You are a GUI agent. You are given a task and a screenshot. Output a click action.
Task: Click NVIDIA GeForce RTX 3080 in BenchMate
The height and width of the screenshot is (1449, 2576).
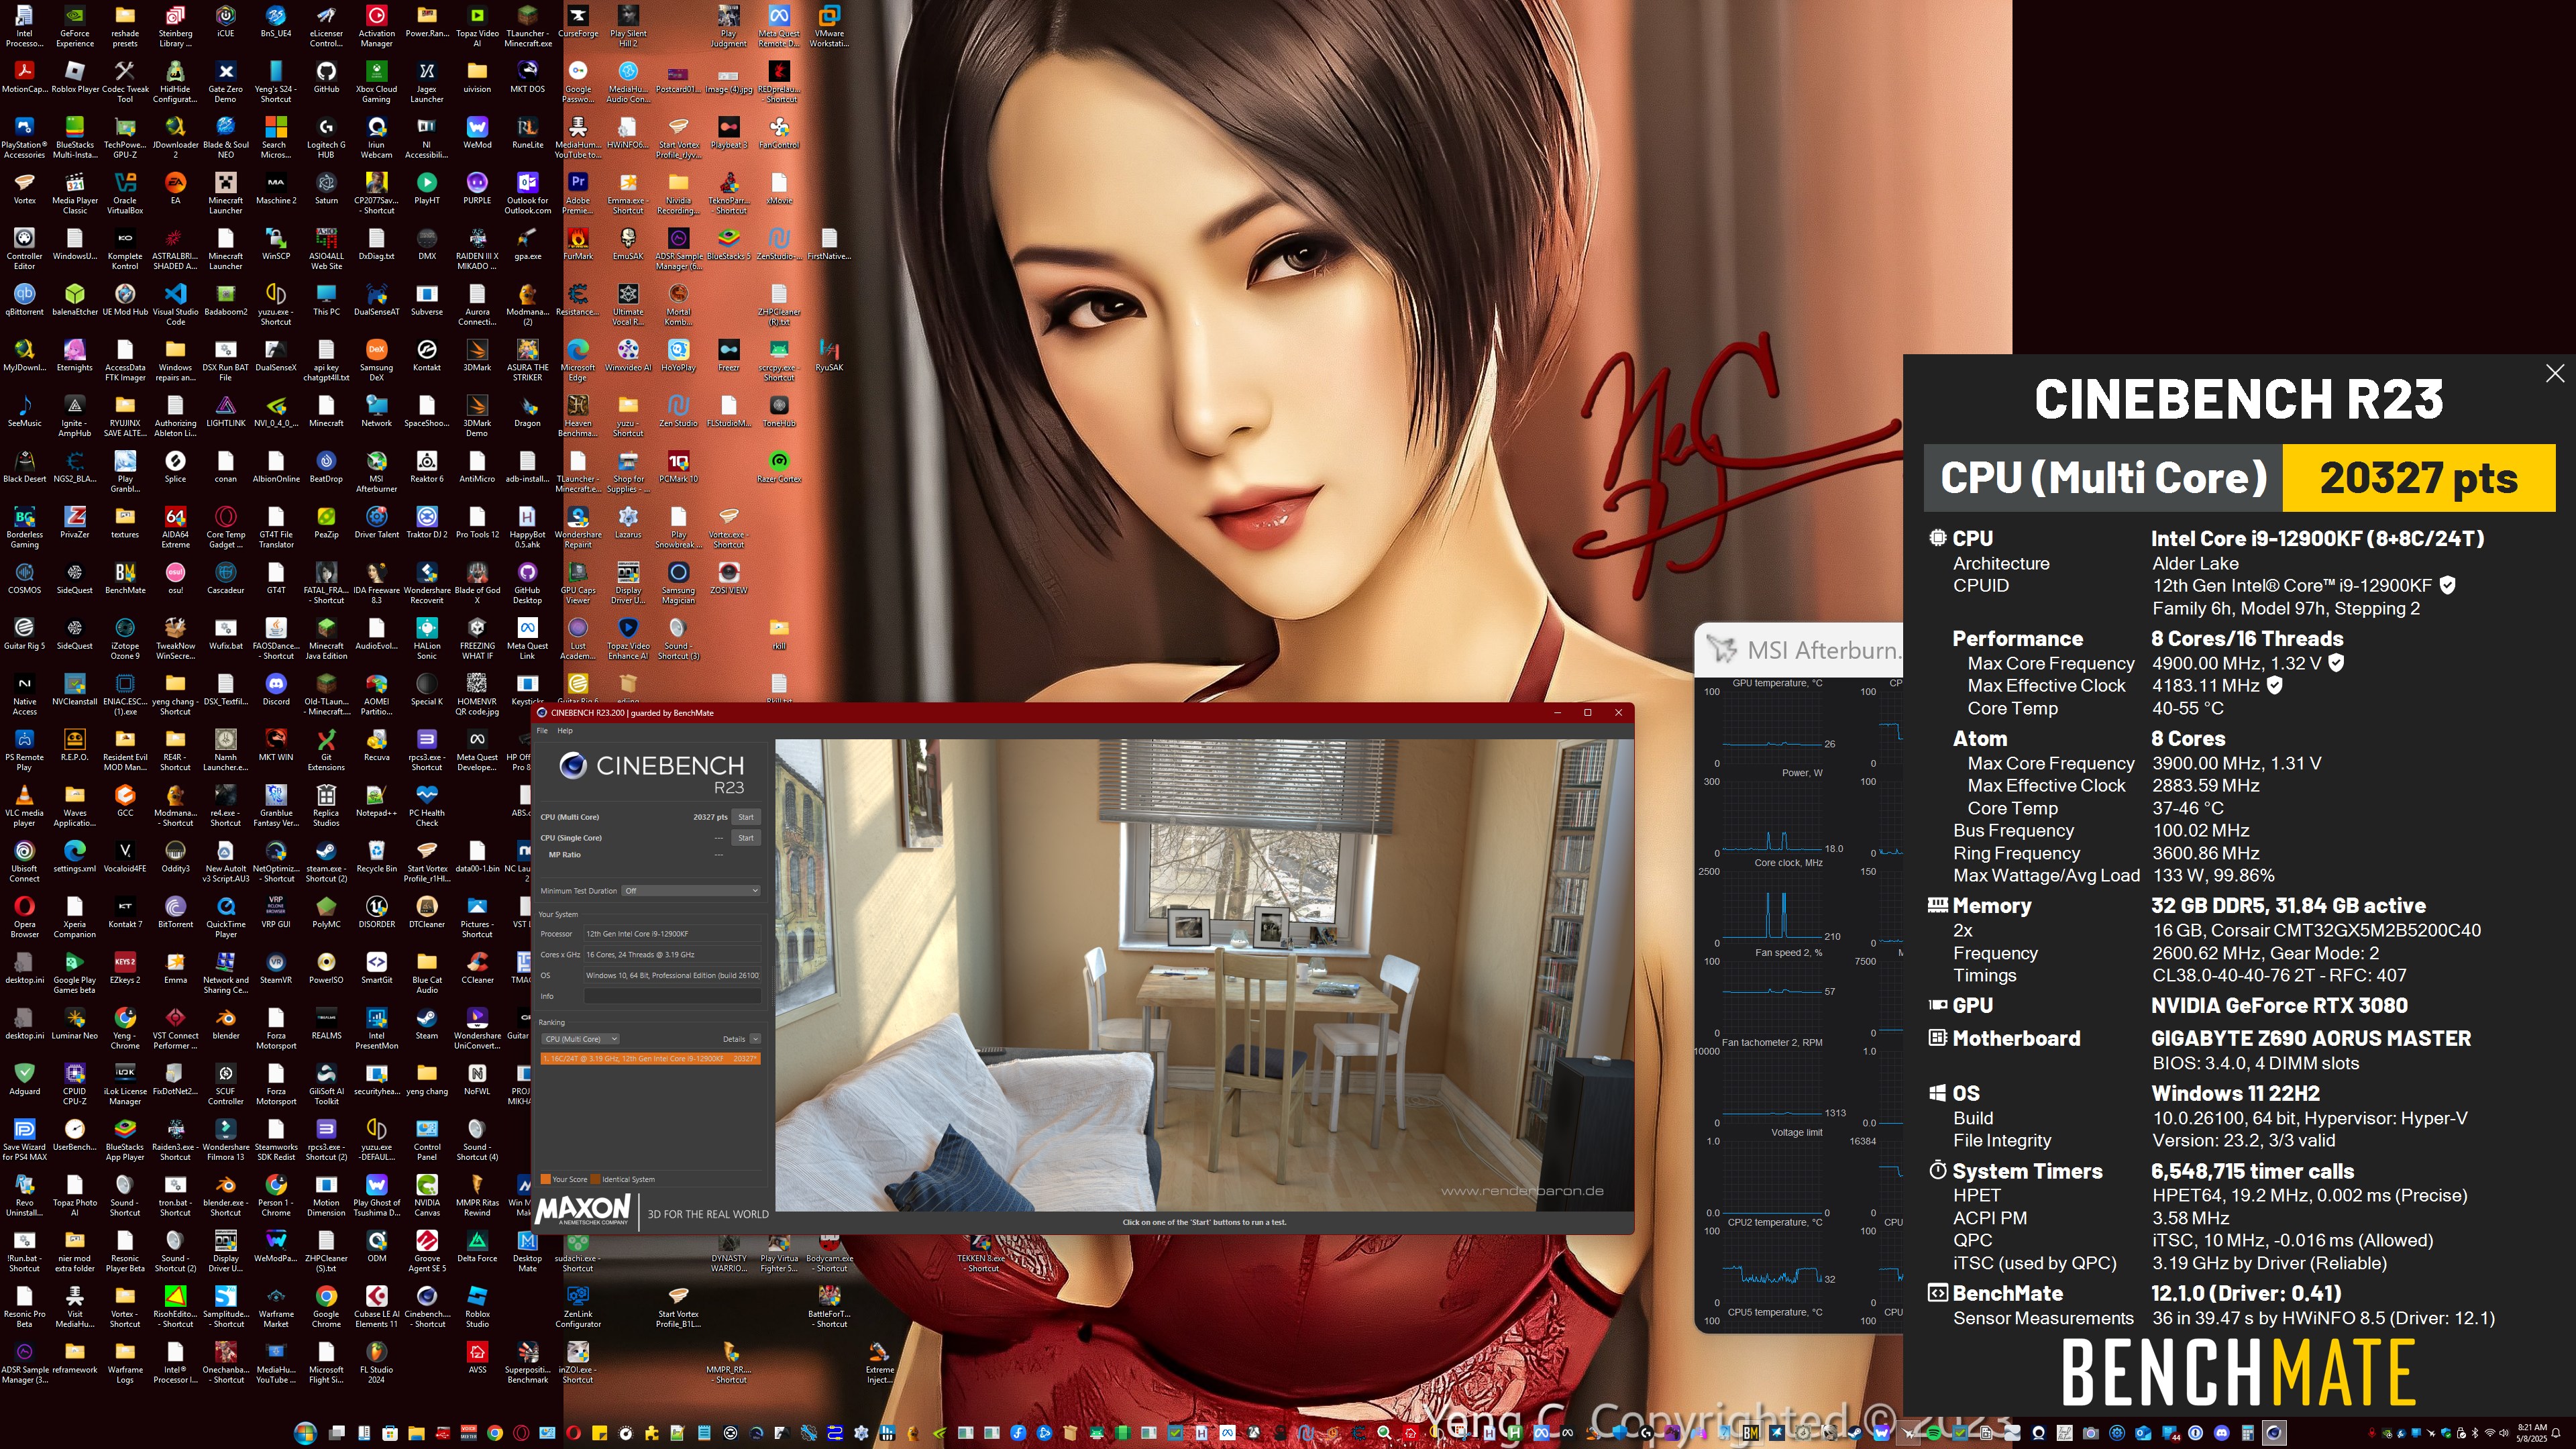pyautogui.click(x=2279, y=1006)
